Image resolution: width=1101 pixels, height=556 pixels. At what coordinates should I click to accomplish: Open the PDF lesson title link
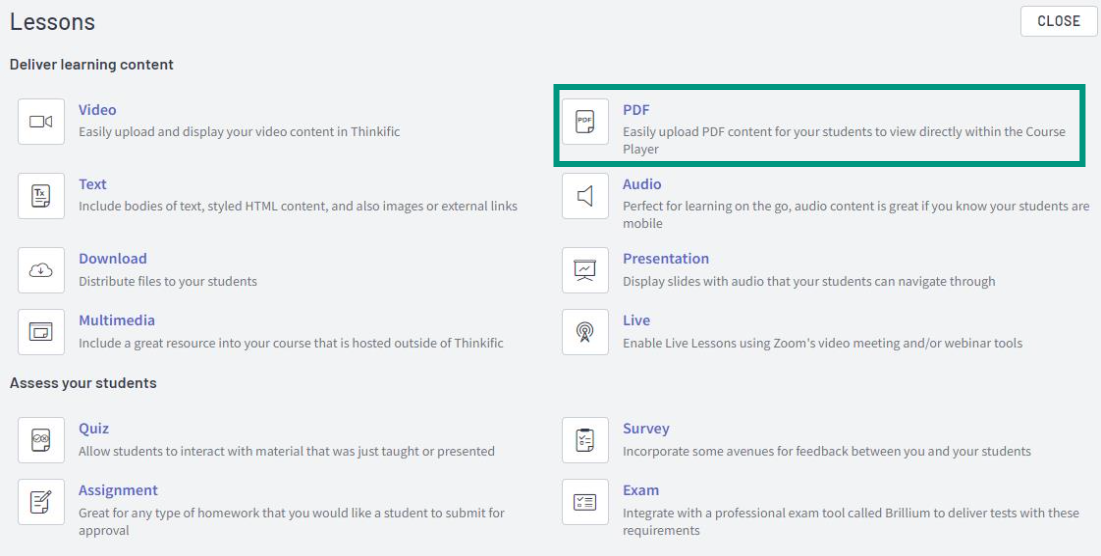pos(636,110)
